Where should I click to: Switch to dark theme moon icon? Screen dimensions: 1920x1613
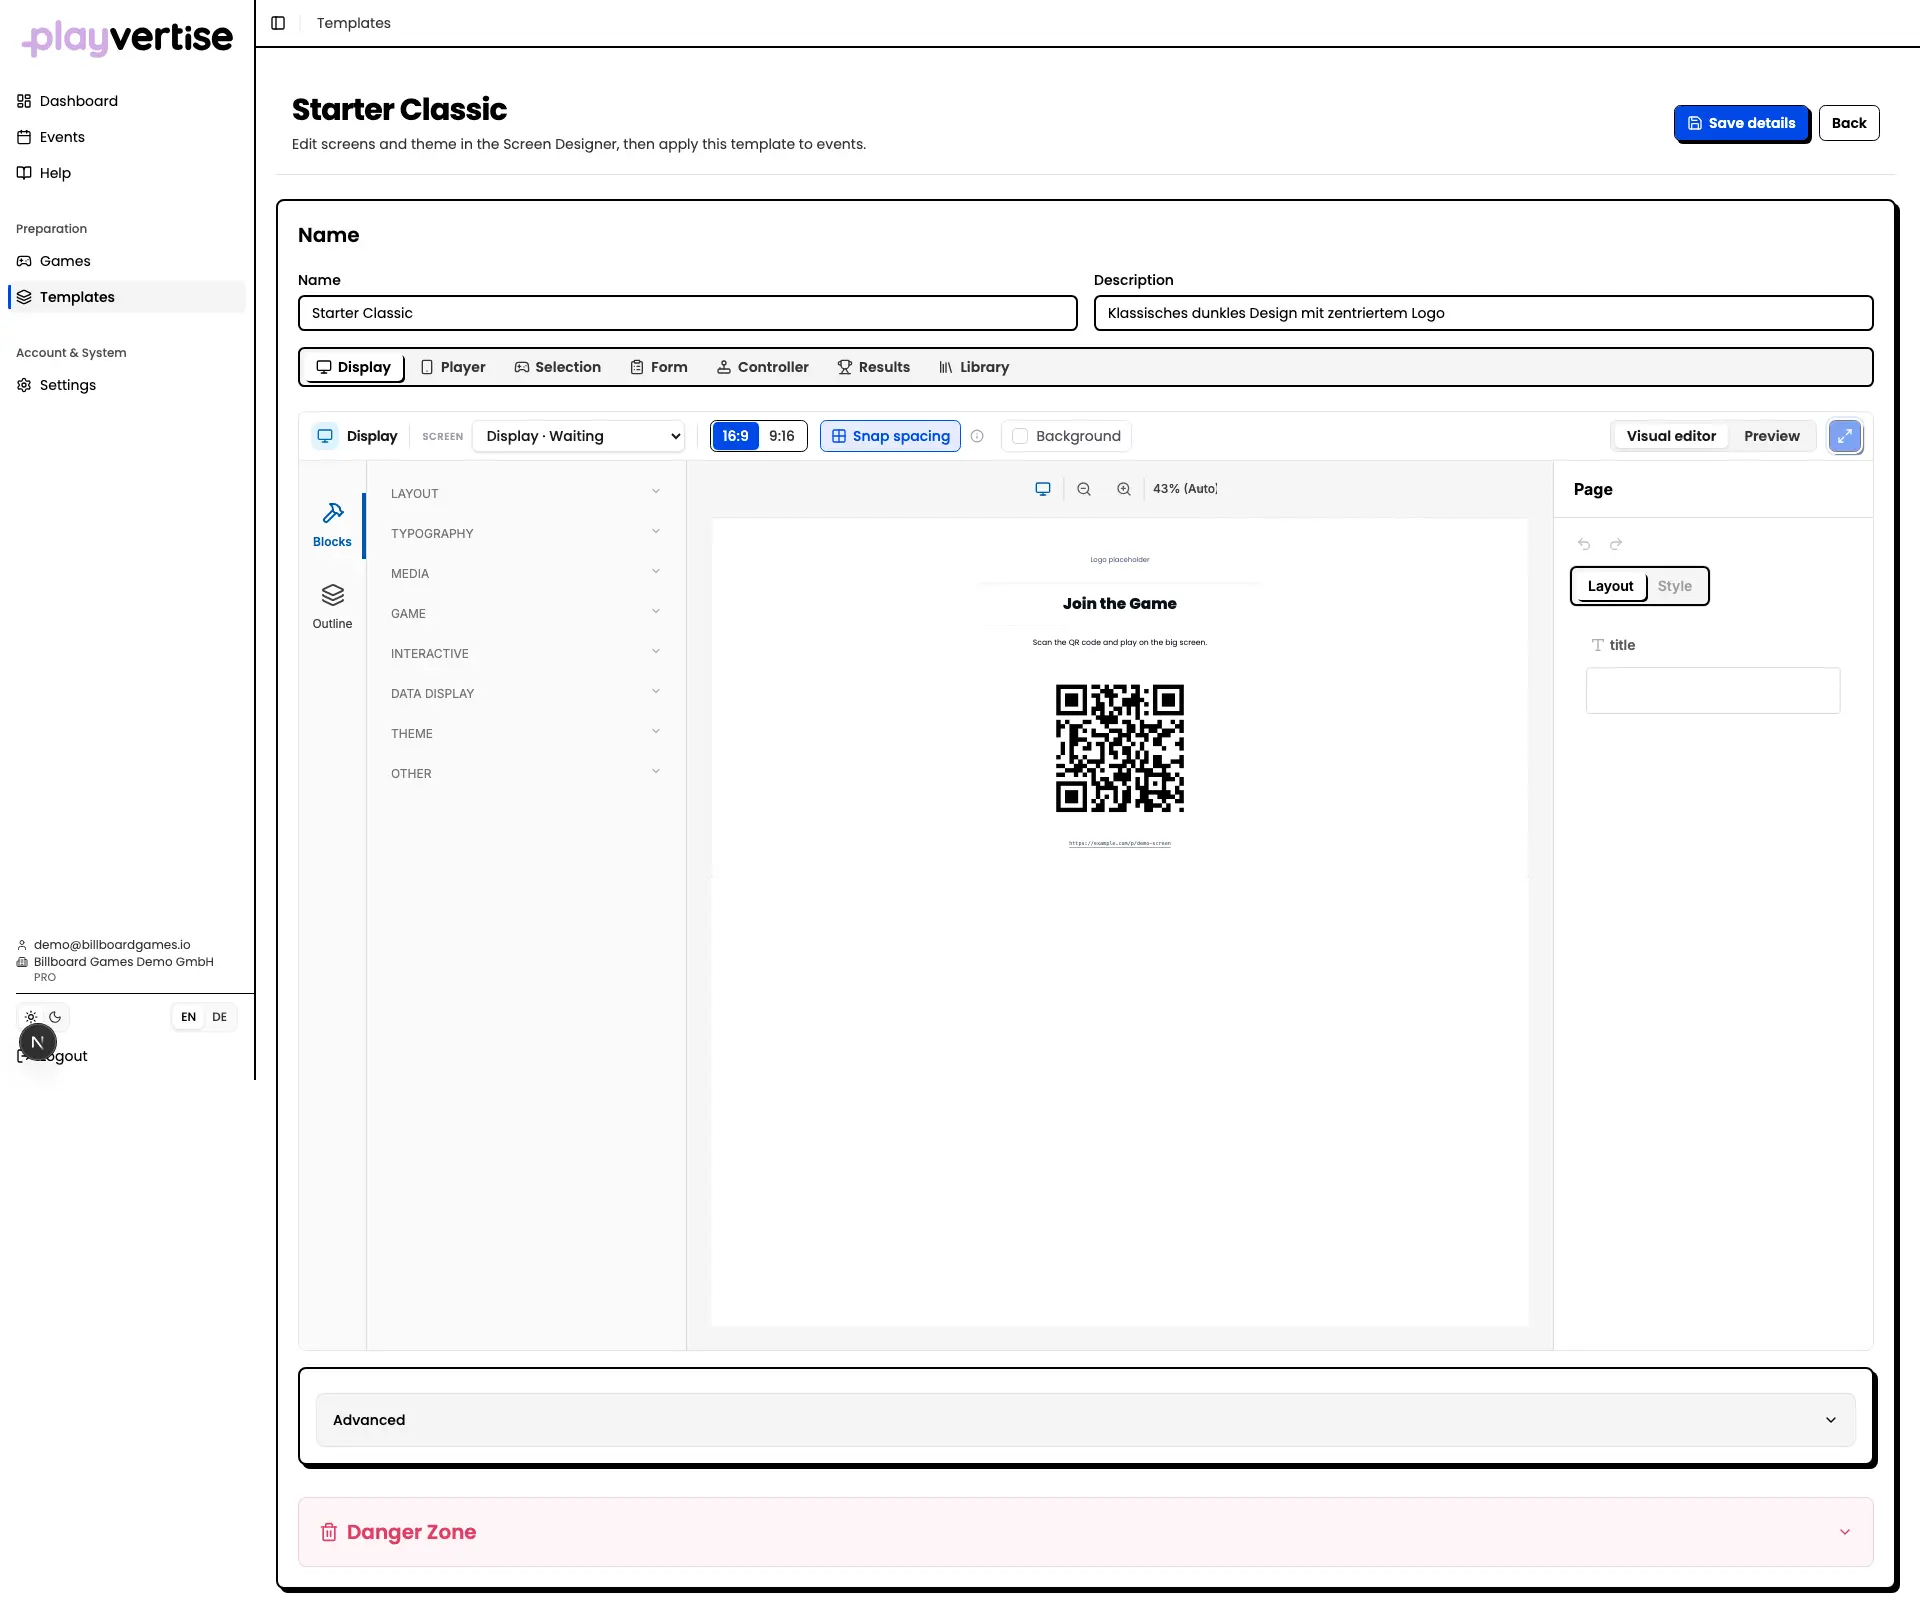click(55, 1017)
